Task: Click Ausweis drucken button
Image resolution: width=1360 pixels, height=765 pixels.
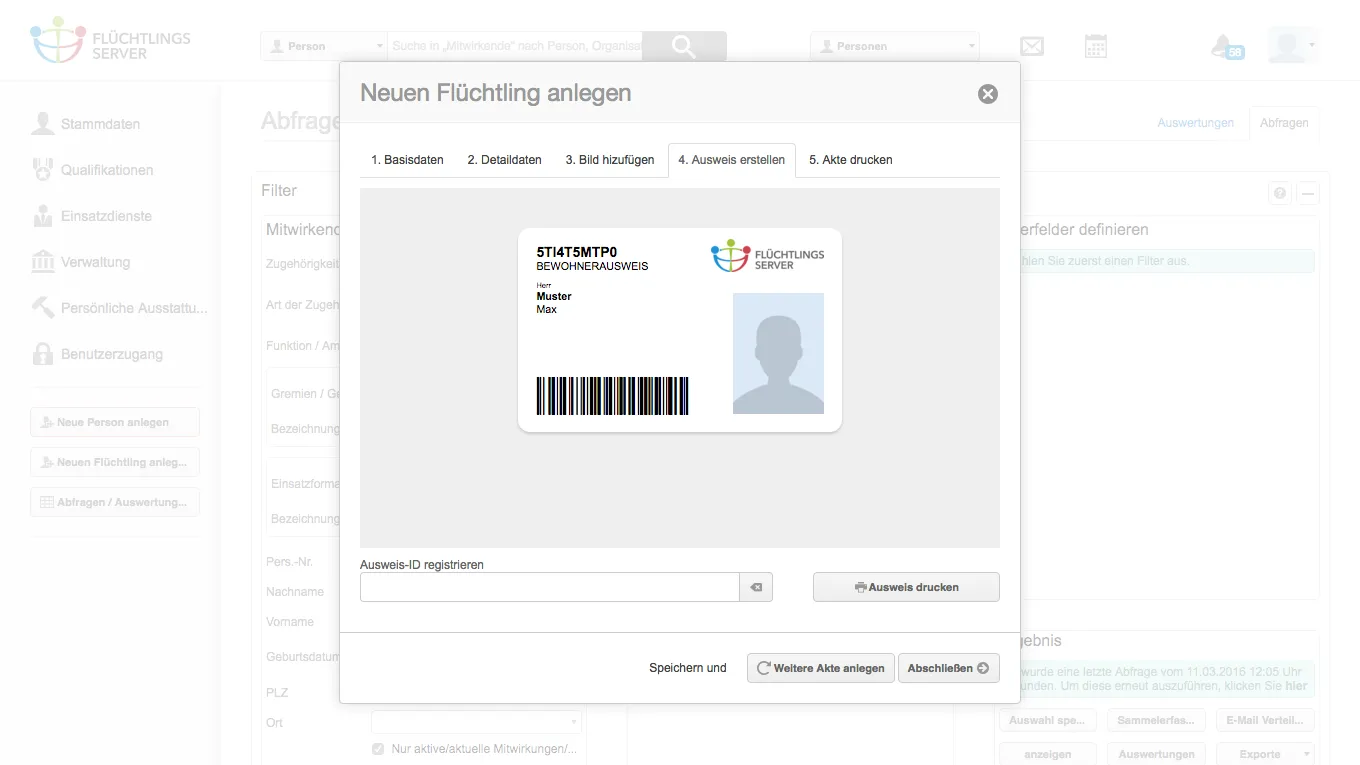Action: click(x=906, y=587)
